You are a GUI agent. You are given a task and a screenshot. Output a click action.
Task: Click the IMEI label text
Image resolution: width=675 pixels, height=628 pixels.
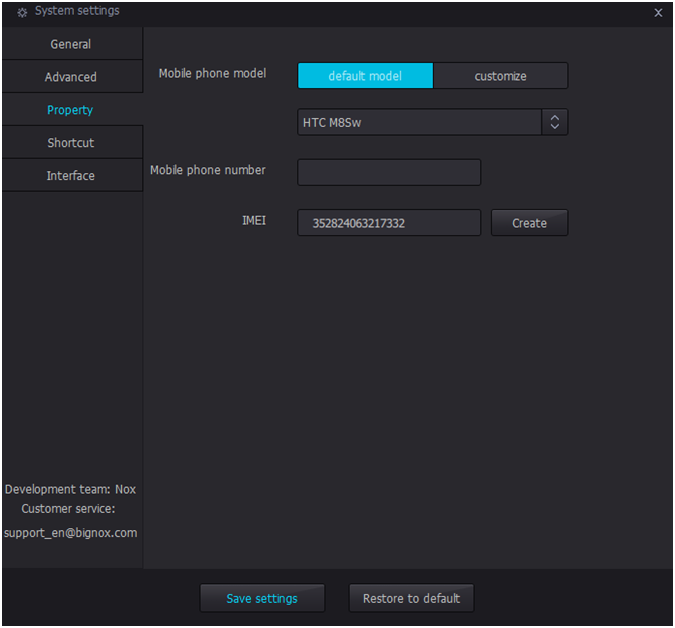click(x=254, y=220)
